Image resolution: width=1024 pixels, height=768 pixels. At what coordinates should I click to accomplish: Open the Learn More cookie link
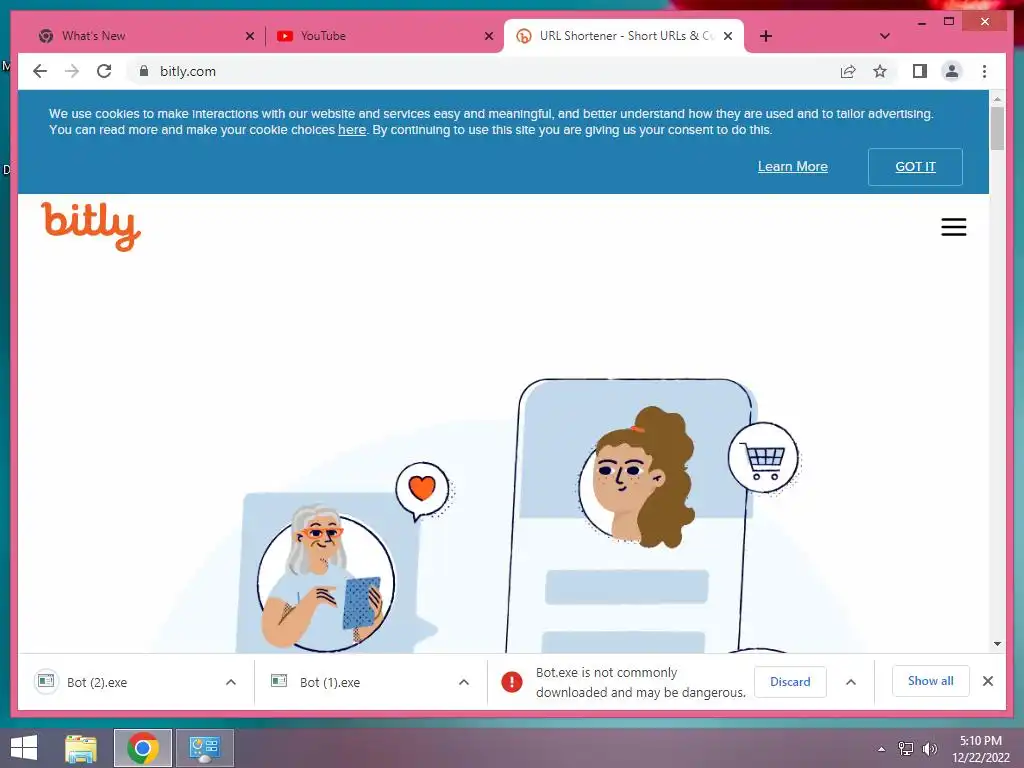tap(792, 167)
